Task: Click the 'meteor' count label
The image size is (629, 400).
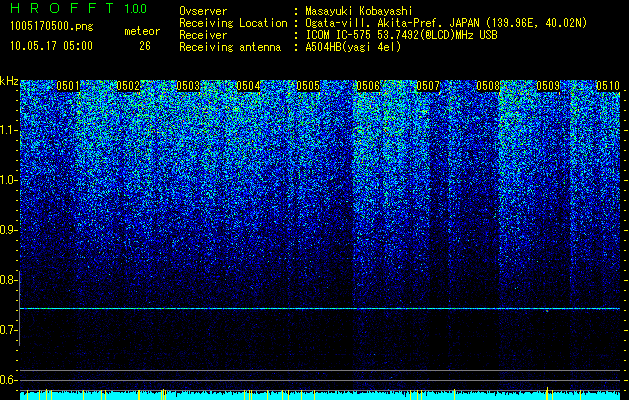Action: click(142, 31)
